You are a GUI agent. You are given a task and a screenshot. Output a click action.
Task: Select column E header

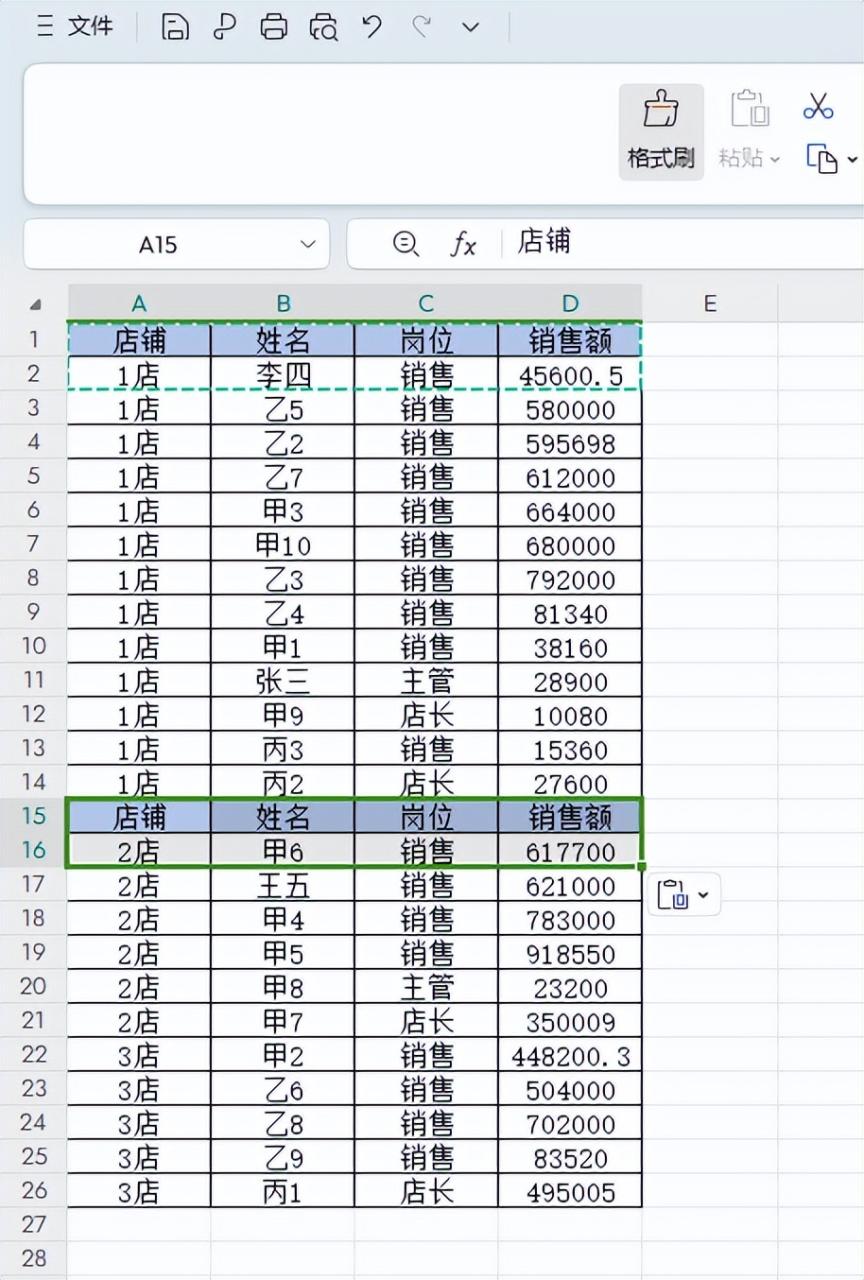click(x=710, y=303)
